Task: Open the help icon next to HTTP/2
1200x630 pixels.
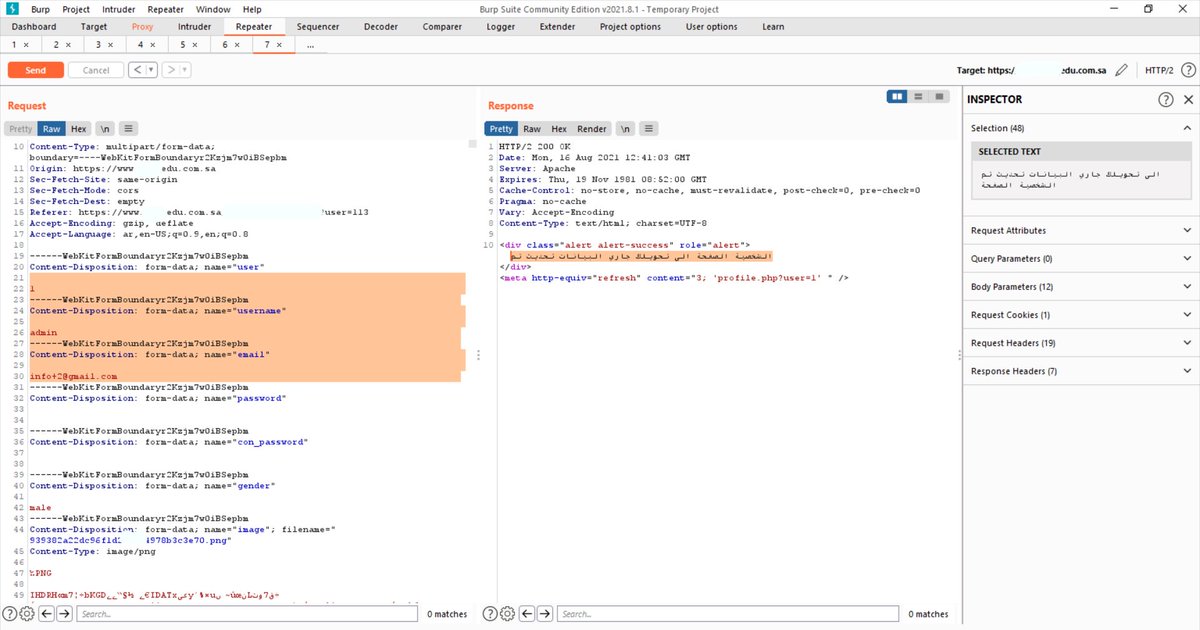Action: pos(1187,70)
